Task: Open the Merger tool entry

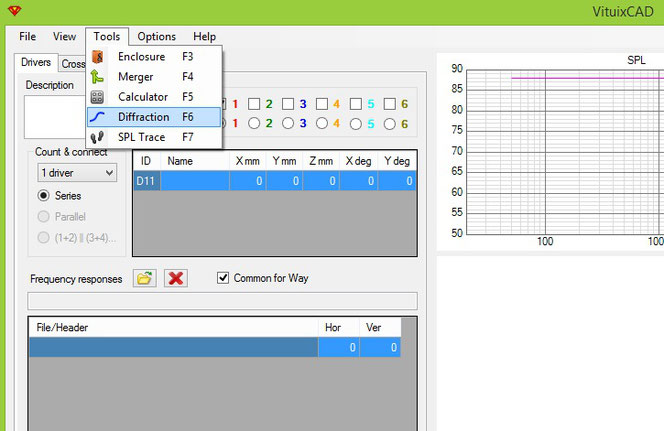Action: coord(154,77)
